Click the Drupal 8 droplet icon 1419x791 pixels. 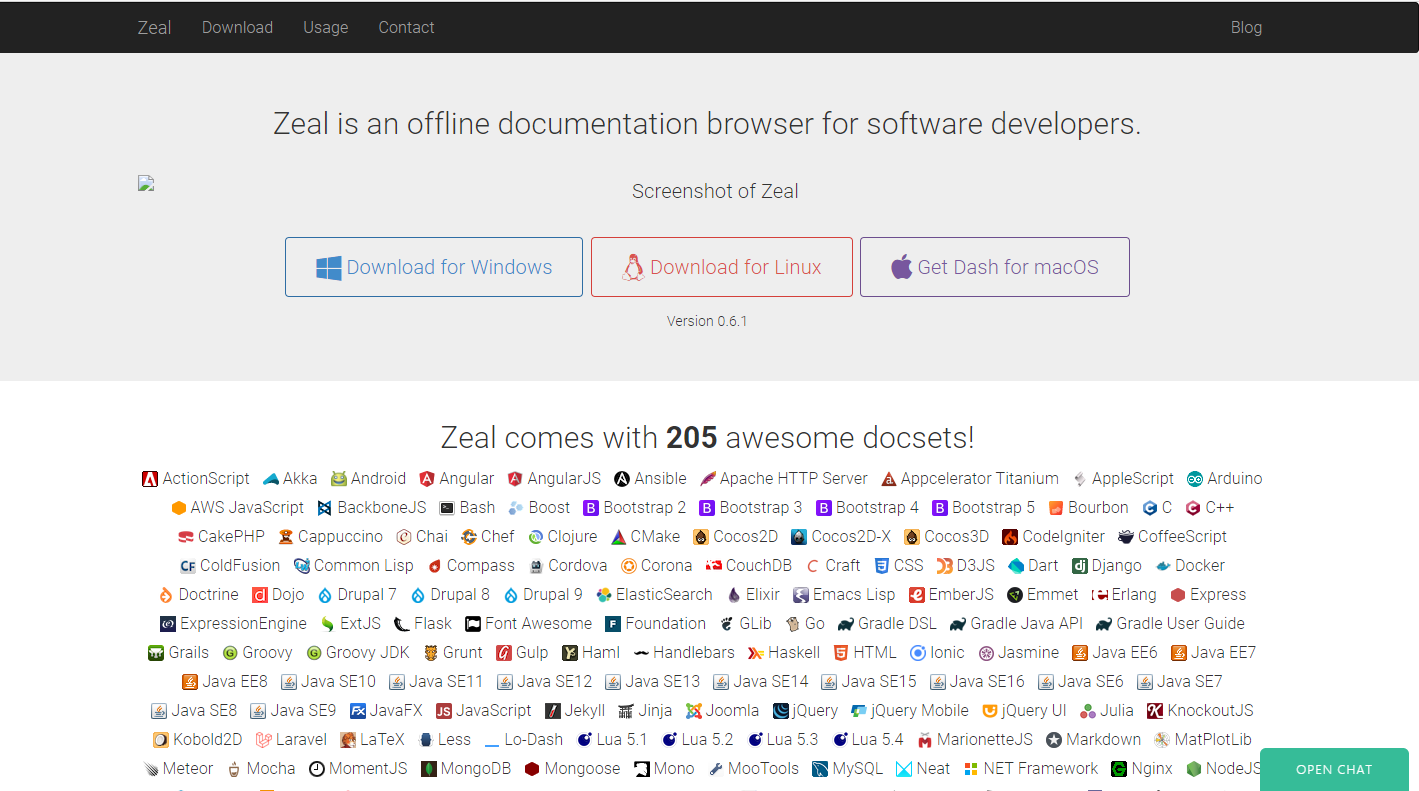pyautogui.click(x=418, y=595)
